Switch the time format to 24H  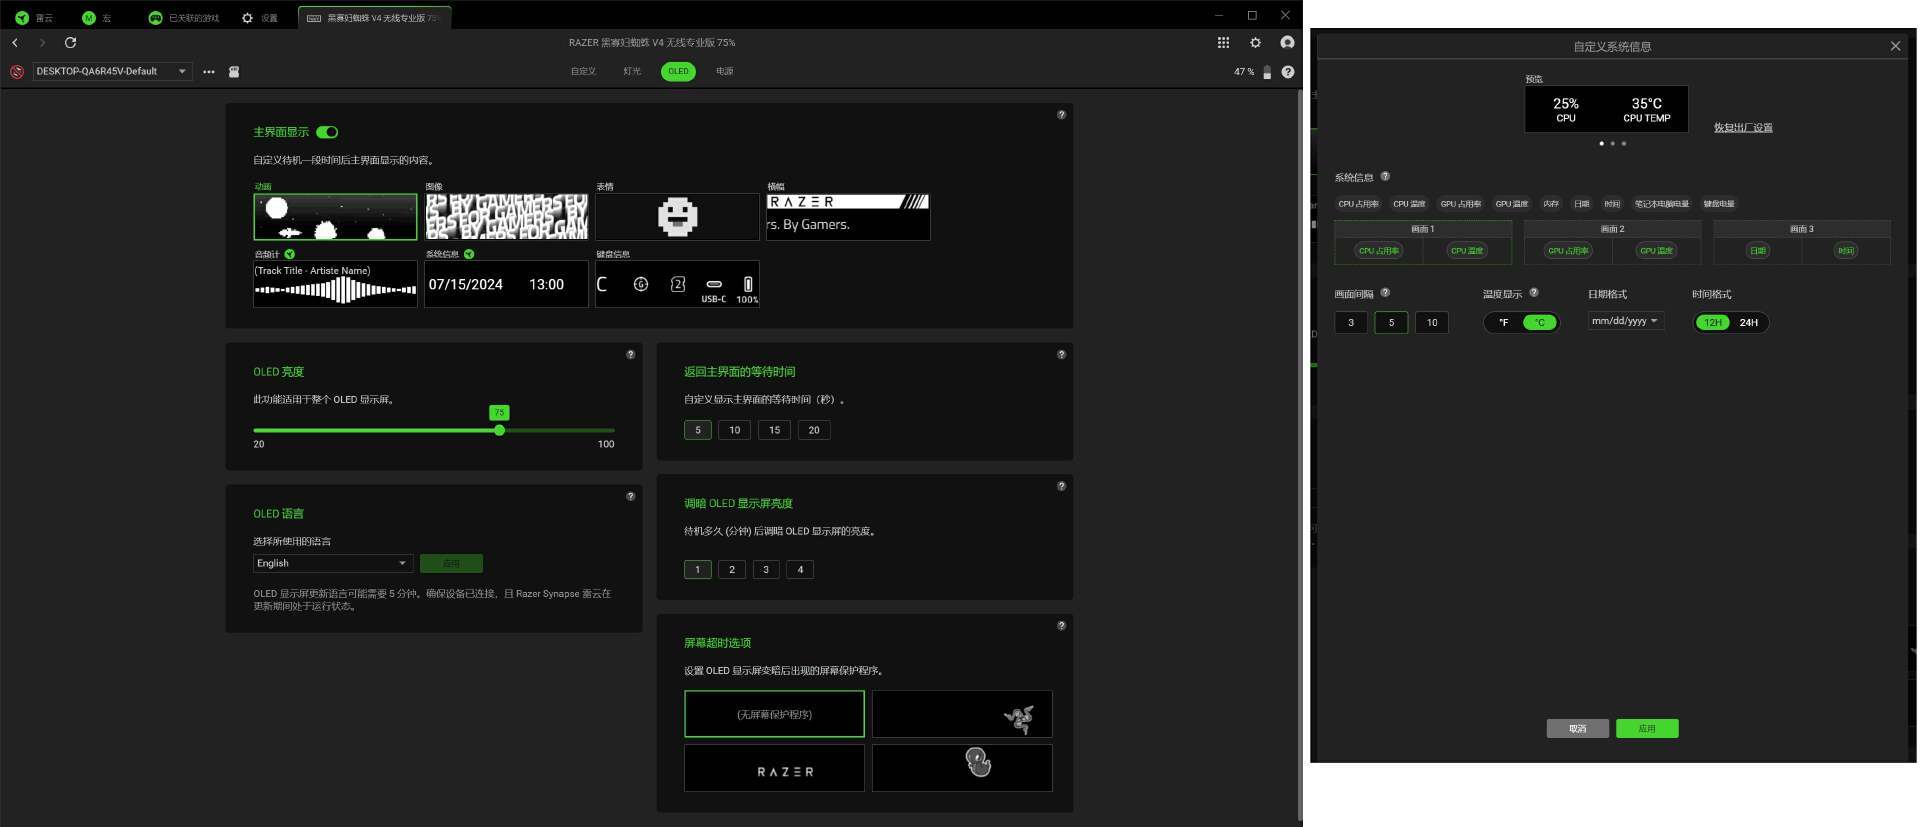coord(1748,323)
